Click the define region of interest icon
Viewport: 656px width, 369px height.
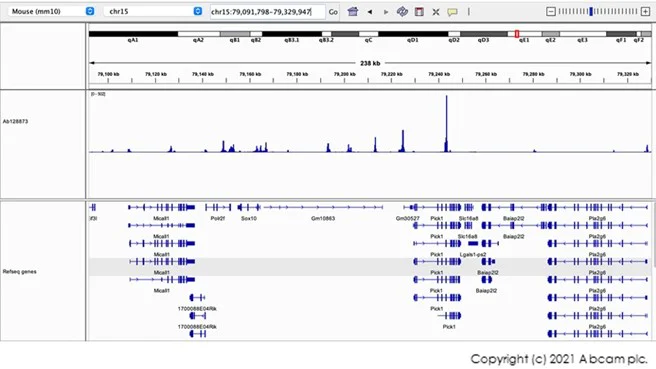click(419, 12)
